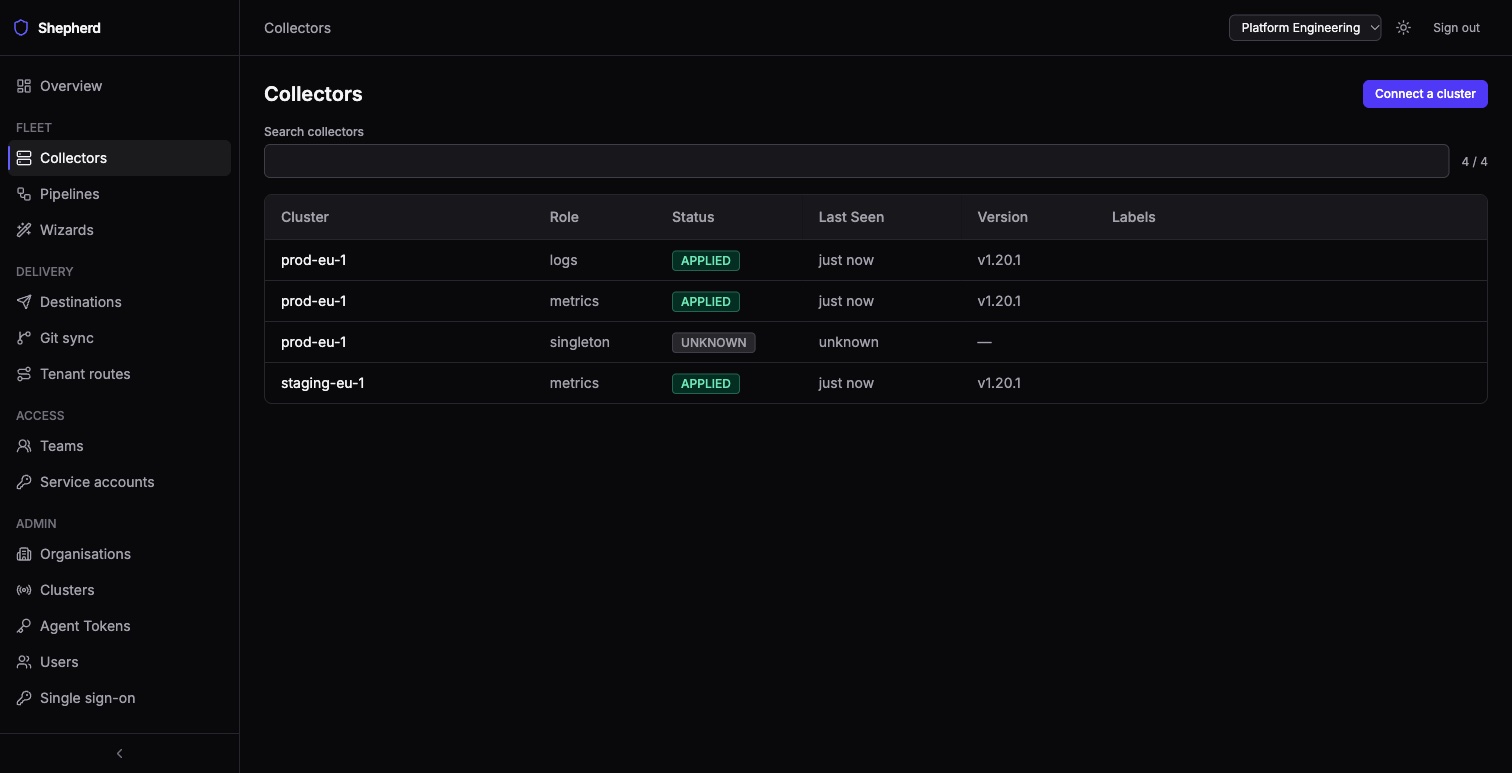This screenshot has width=1512, height=773.
Task: Click the 4 / 4 results counter
Action: pyautogui.click(x=1474, y=161)
